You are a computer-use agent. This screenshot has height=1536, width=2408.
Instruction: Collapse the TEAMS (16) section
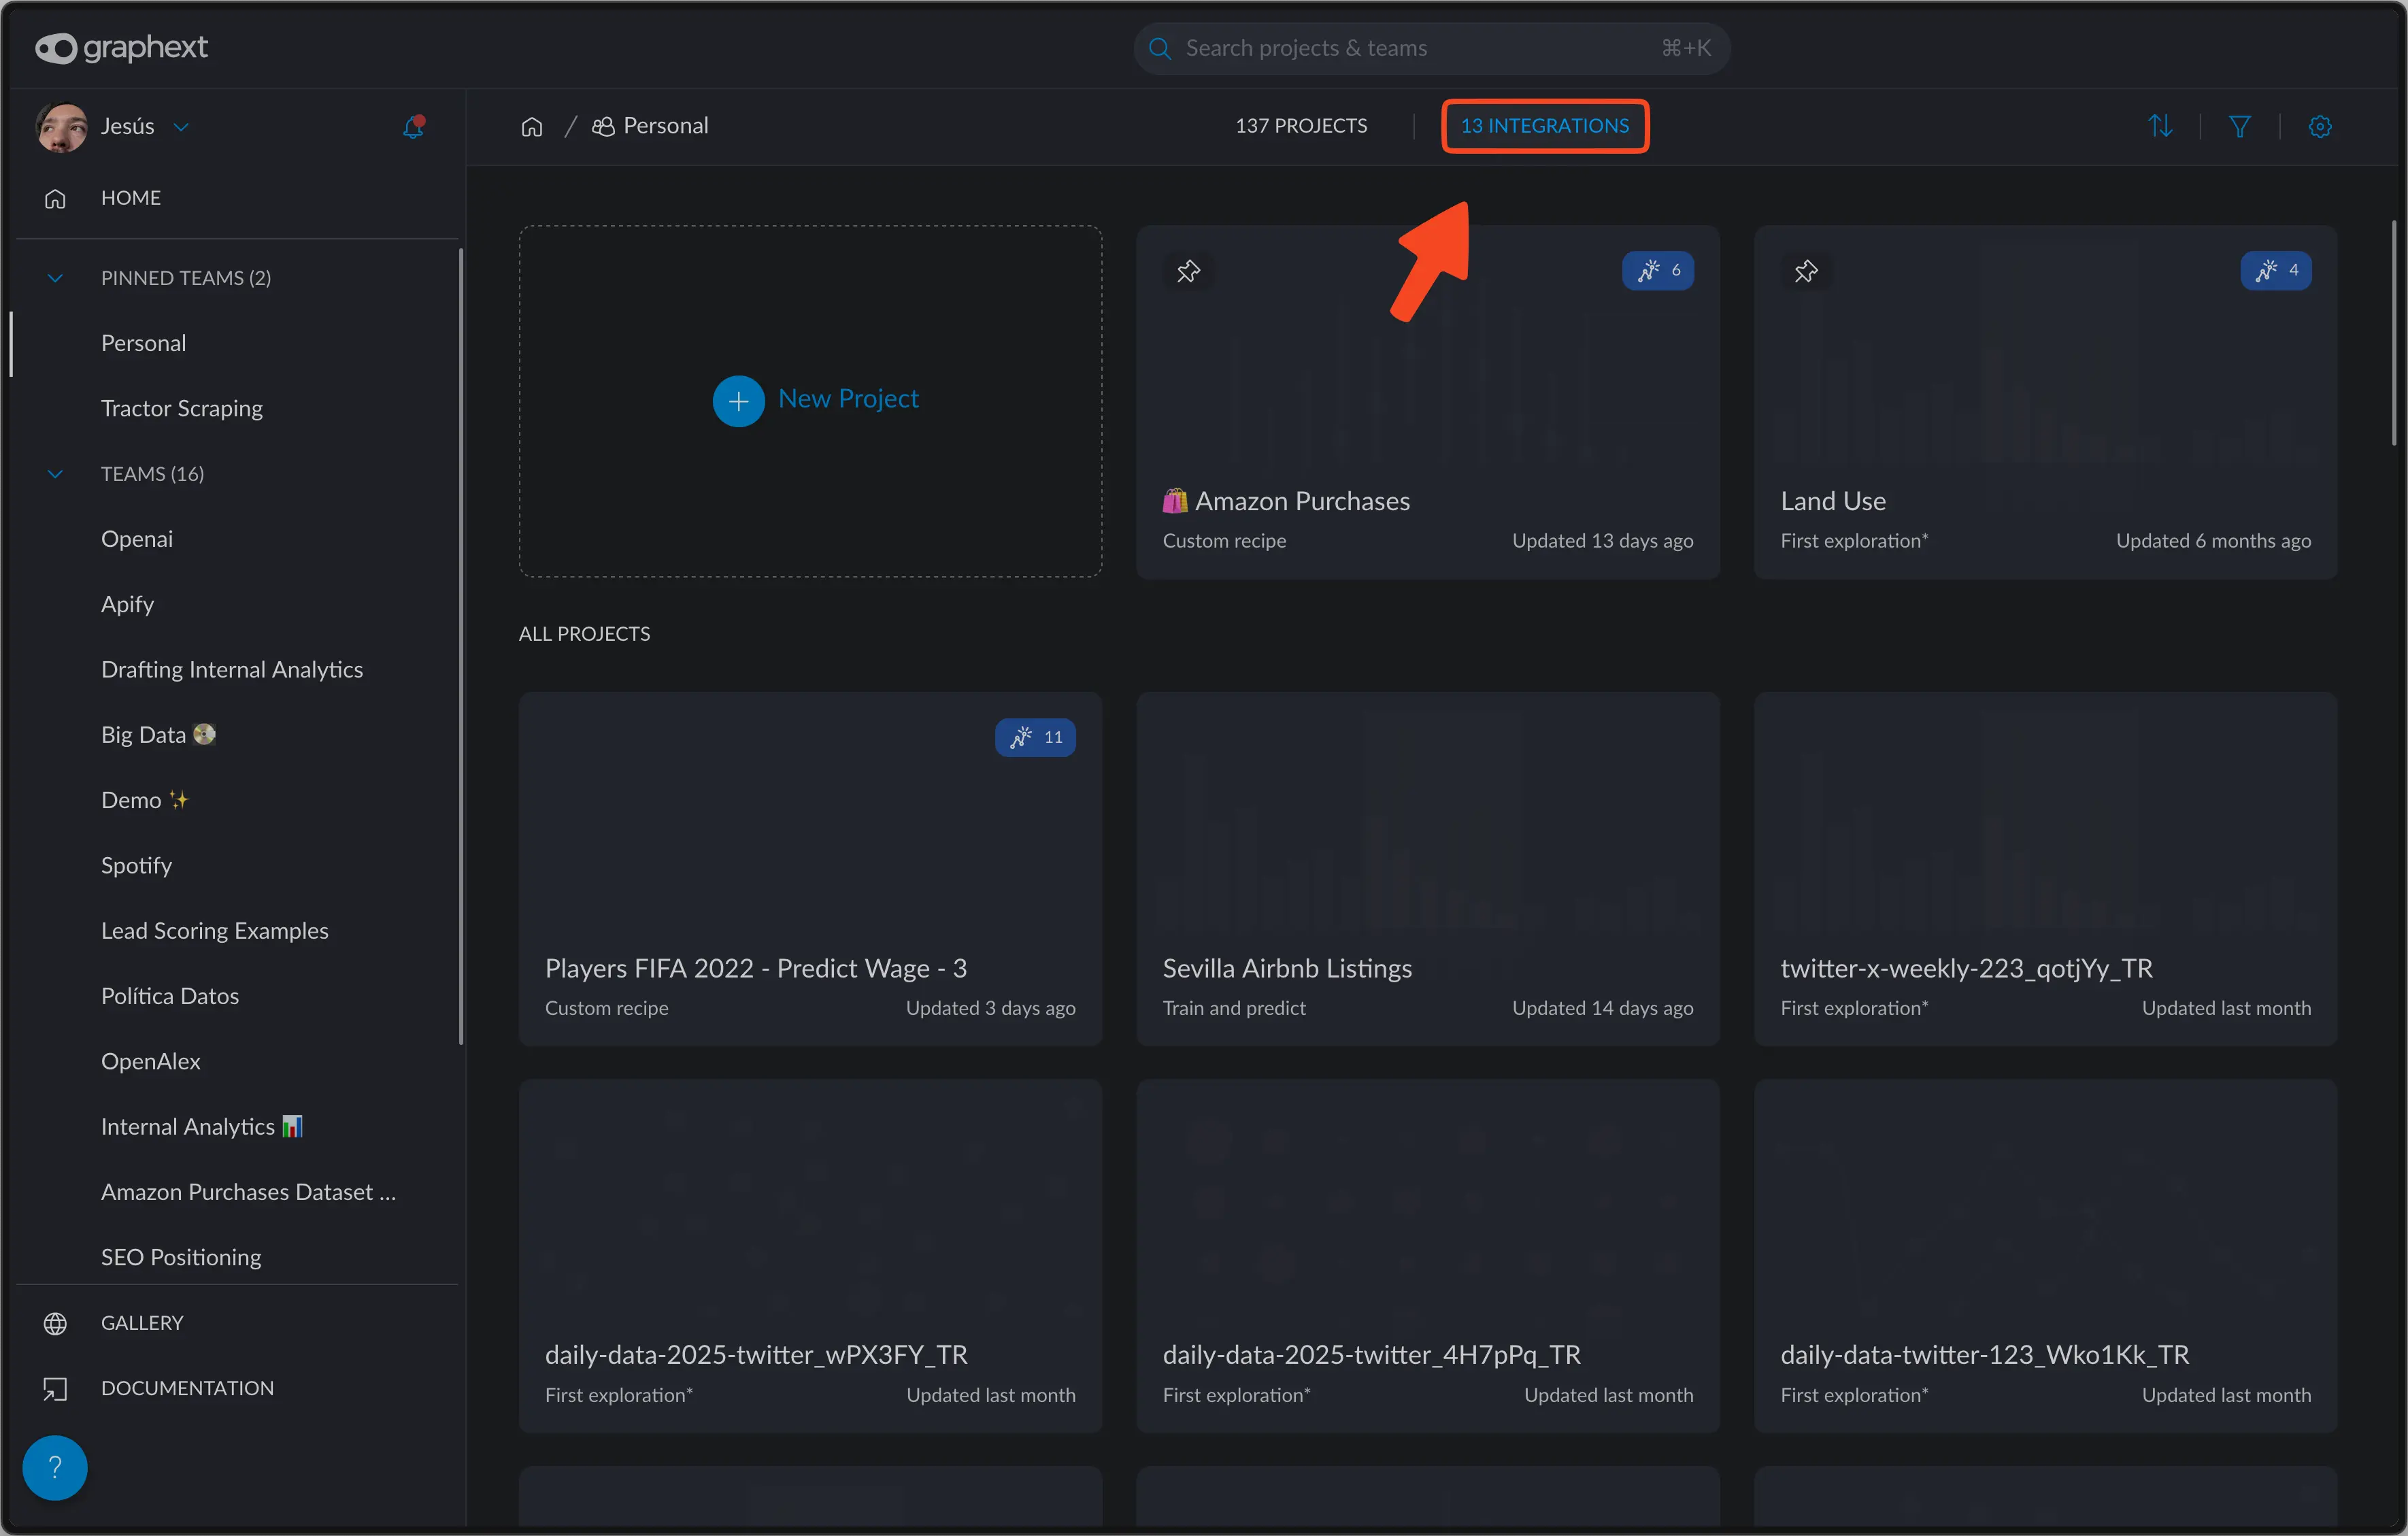[x=55, y=473]
